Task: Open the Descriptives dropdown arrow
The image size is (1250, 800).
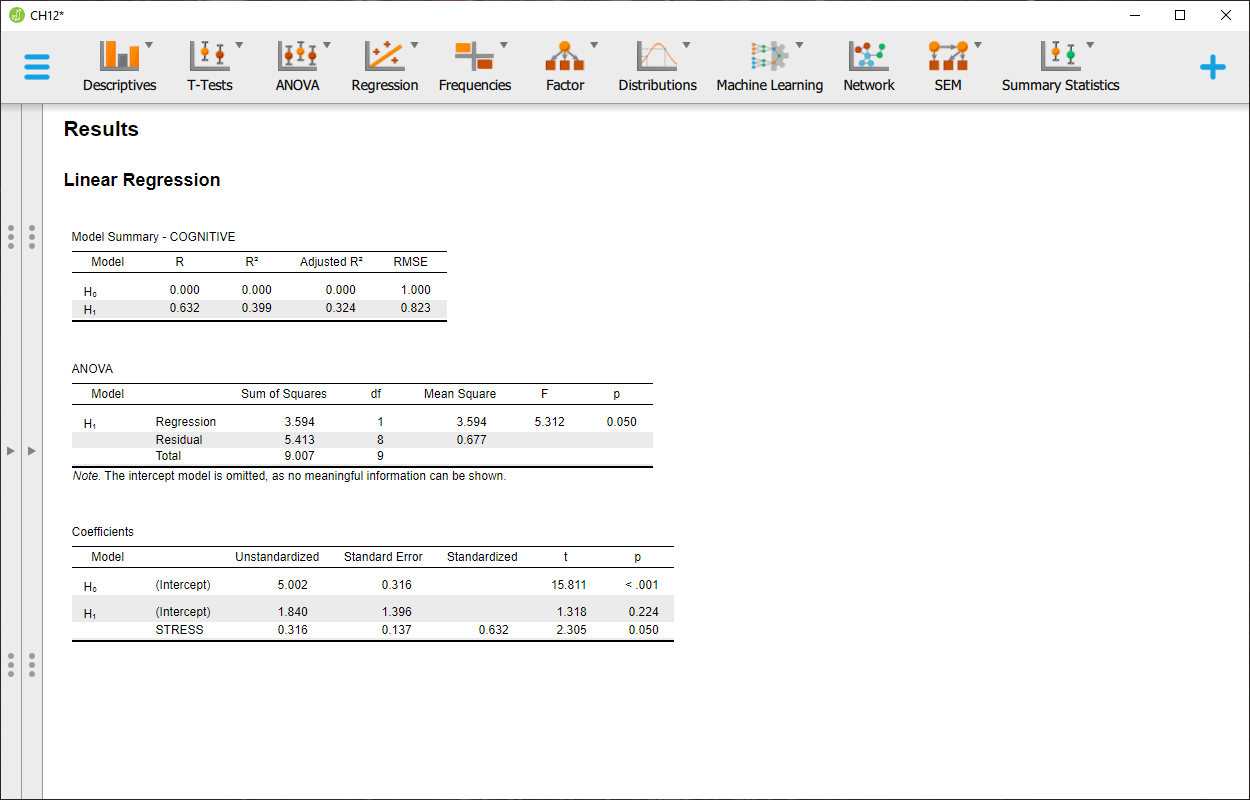Action: pos(151,44)
